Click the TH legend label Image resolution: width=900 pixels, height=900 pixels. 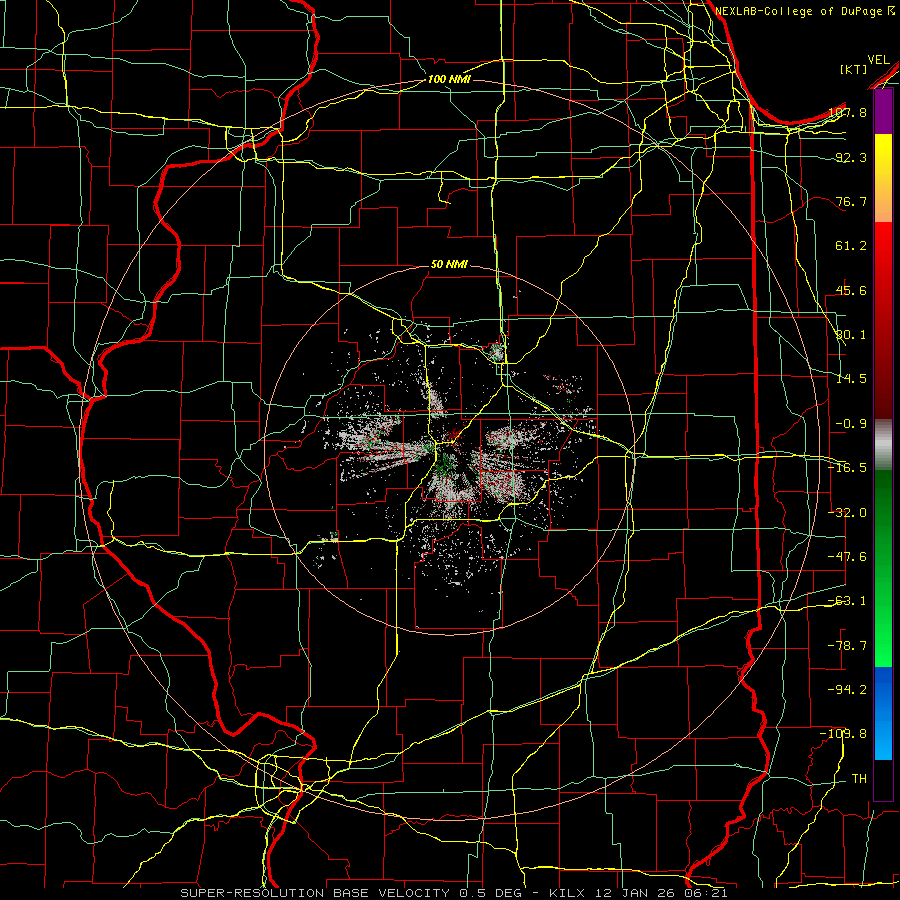pos(859,779)
